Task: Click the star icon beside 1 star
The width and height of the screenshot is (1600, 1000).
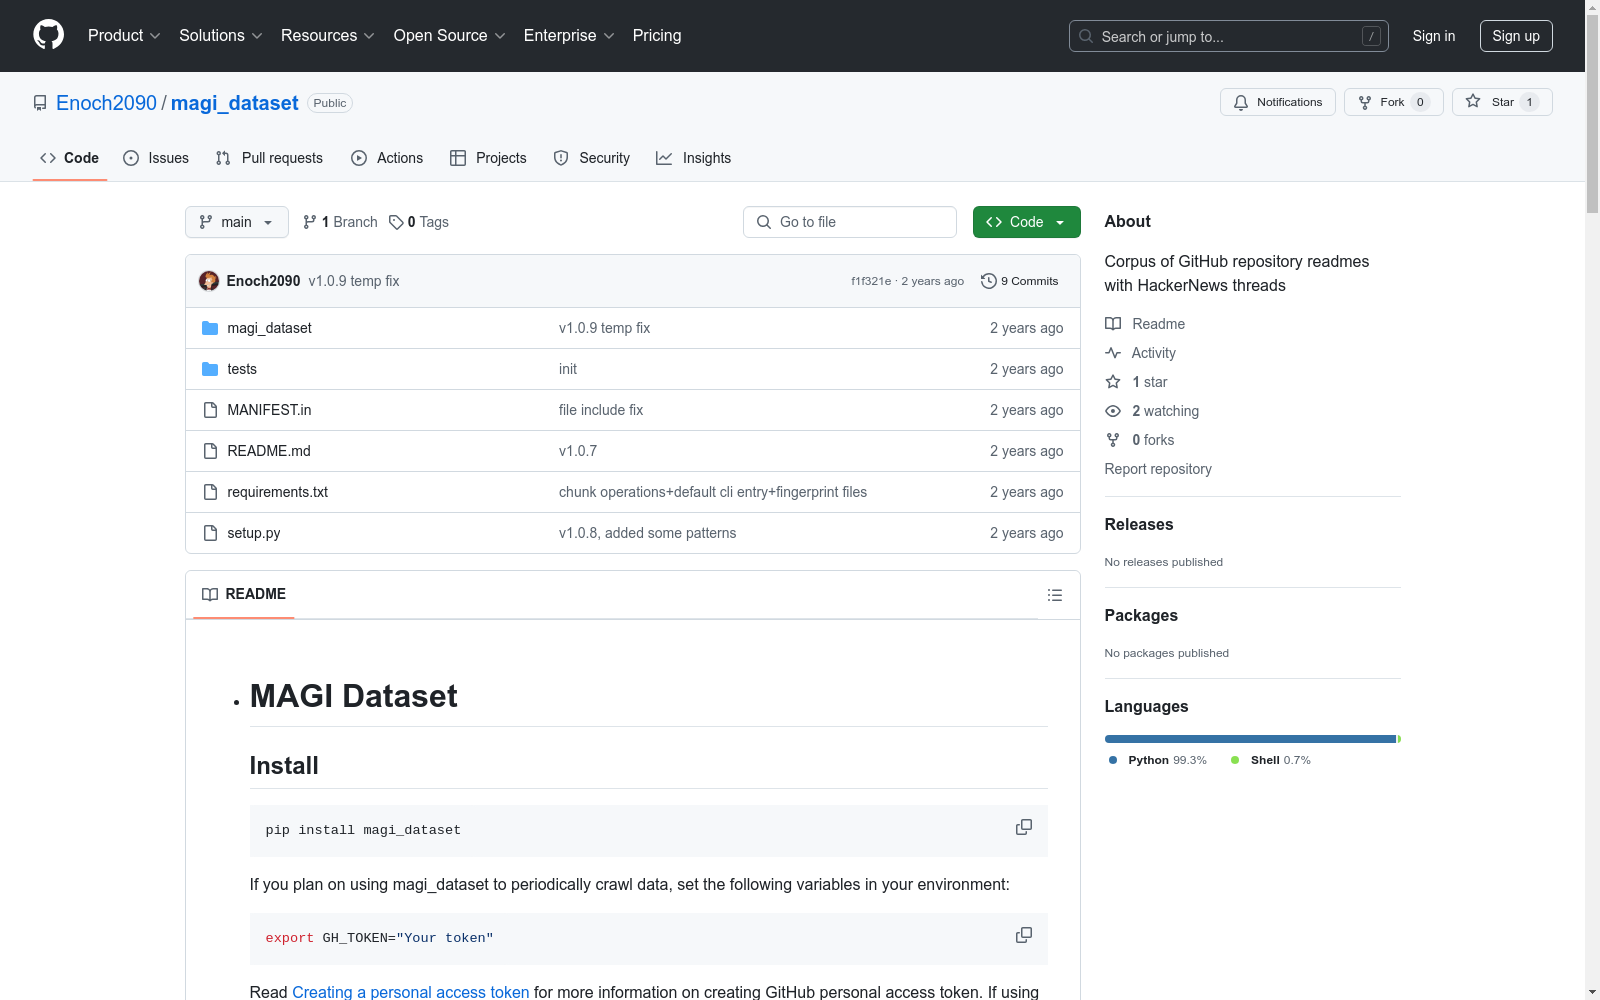Action: 1113,382
